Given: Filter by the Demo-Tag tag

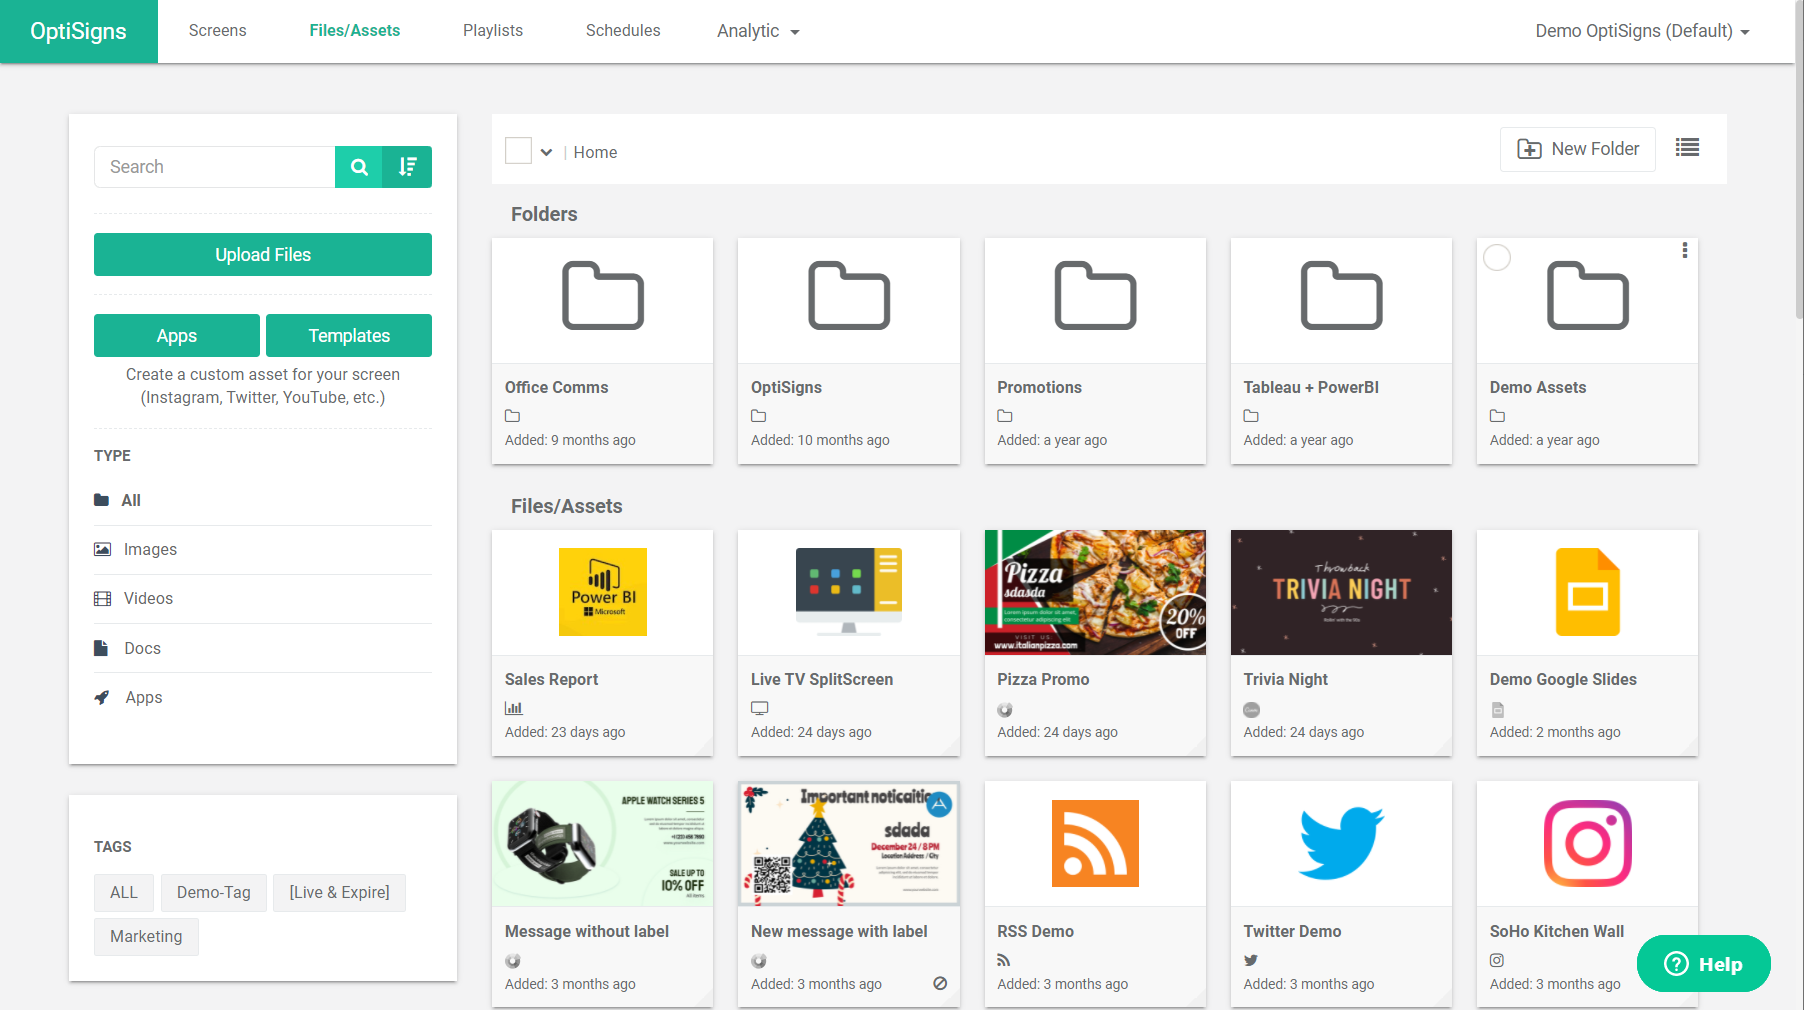Looking at the screenshot, I should point(213,892).
